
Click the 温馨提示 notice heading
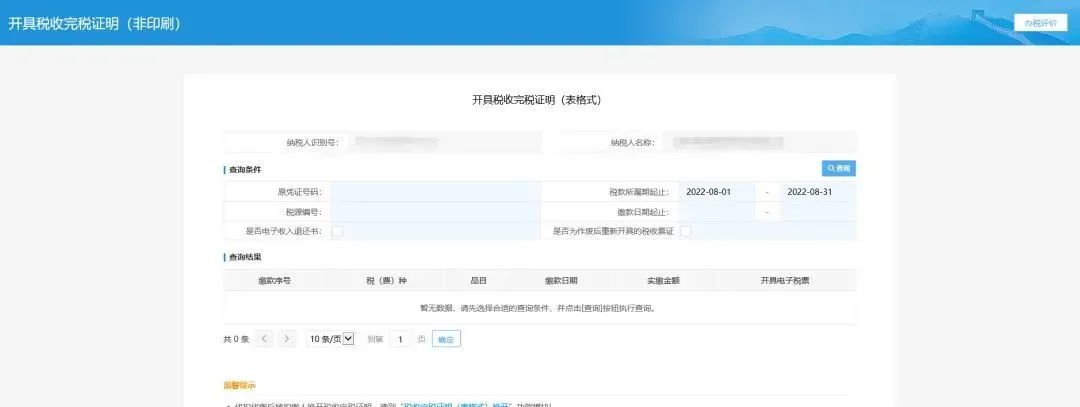point(240,385)
